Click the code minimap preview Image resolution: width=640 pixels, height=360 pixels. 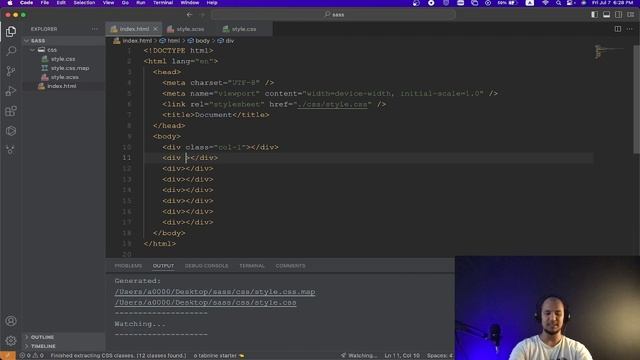pos(608,52)
